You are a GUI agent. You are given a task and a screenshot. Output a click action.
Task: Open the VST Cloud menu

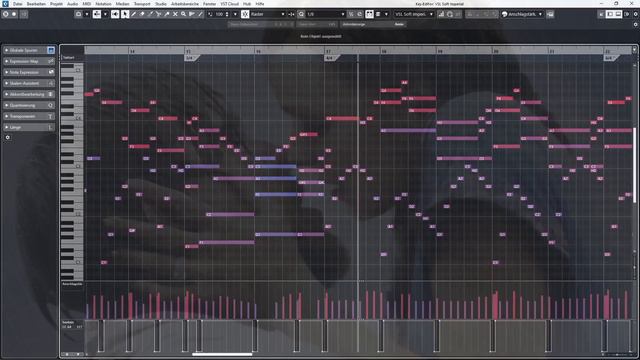point(229,4)
